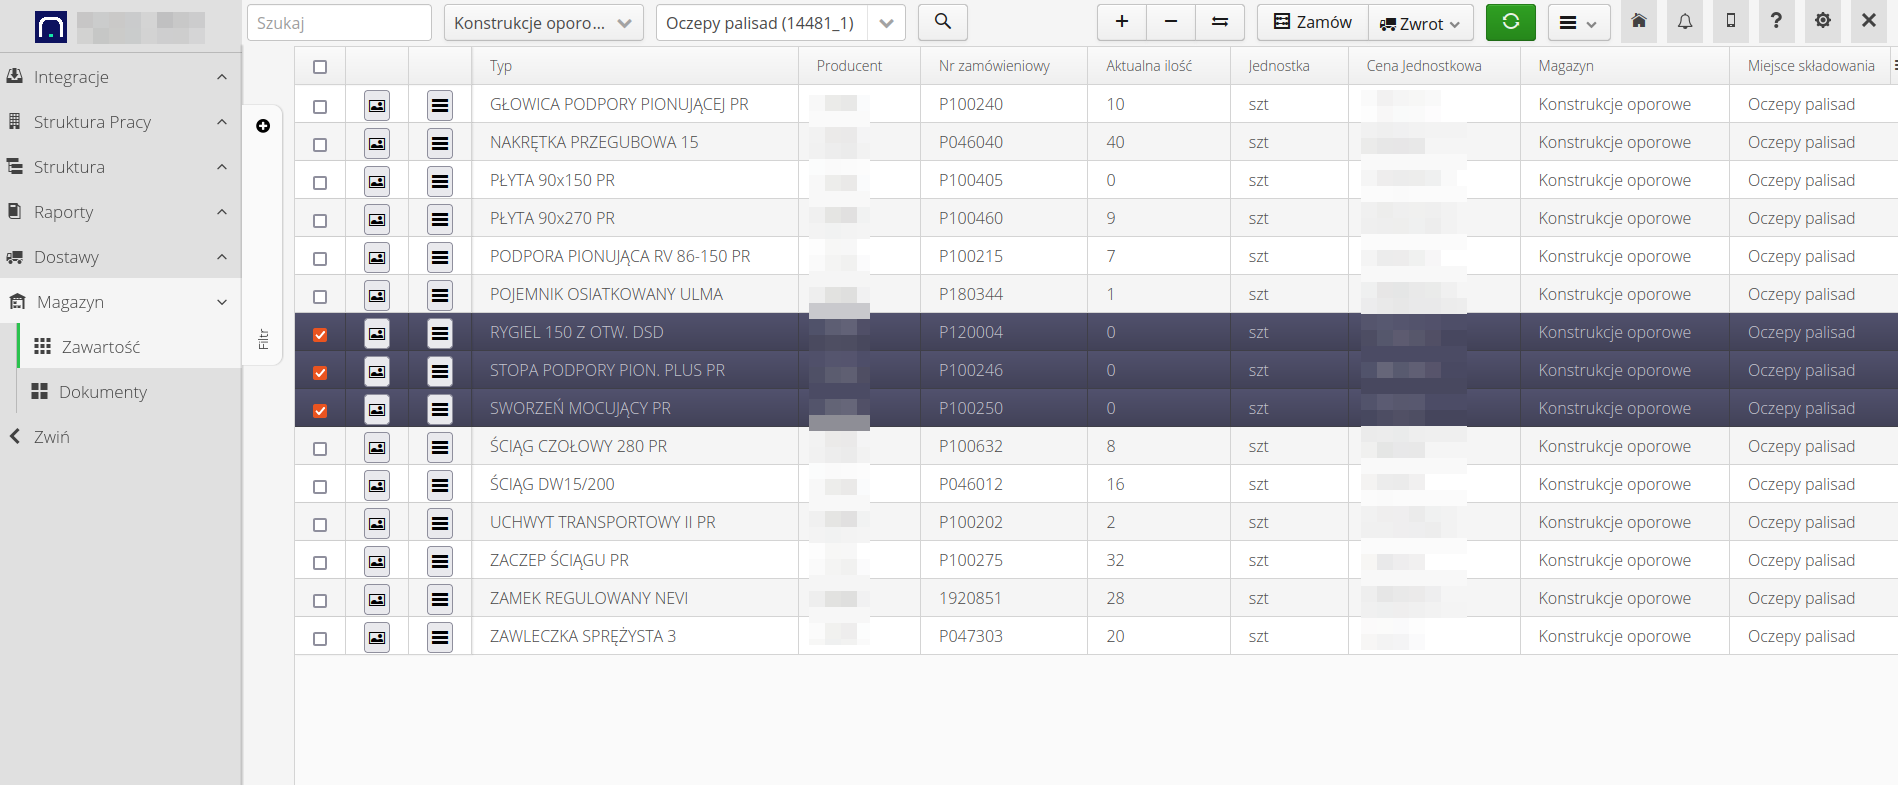The width and height of the screenshot is (1898, 785).
Task: Open notifications bell icon
Action: pyautogui.click(x=1685, y=22)
